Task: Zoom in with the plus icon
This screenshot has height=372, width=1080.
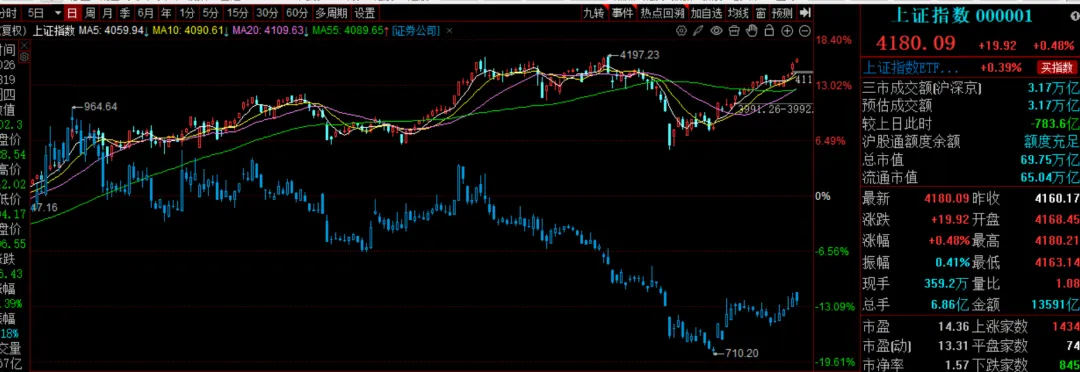Action: (x=788, y=31)
